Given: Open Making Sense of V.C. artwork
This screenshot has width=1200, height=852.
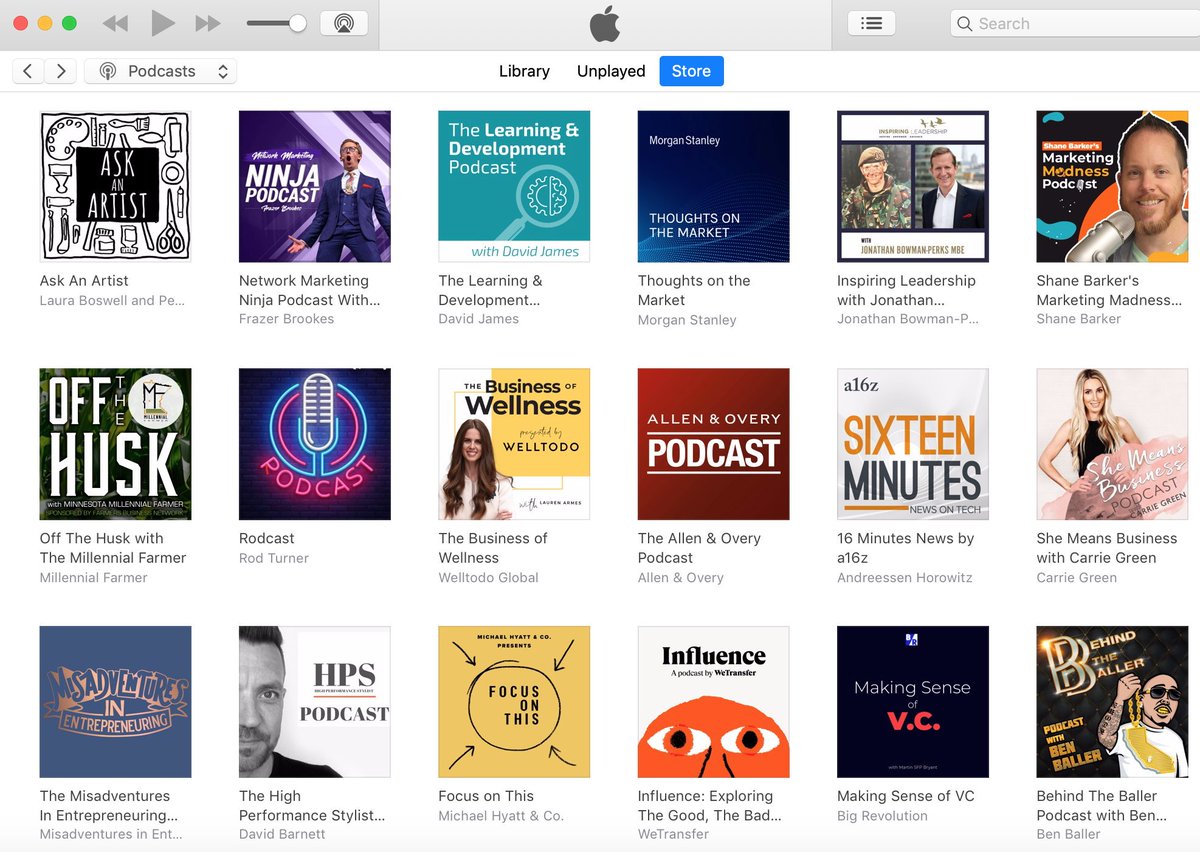Looking at the screenshot, I should 913,702.
